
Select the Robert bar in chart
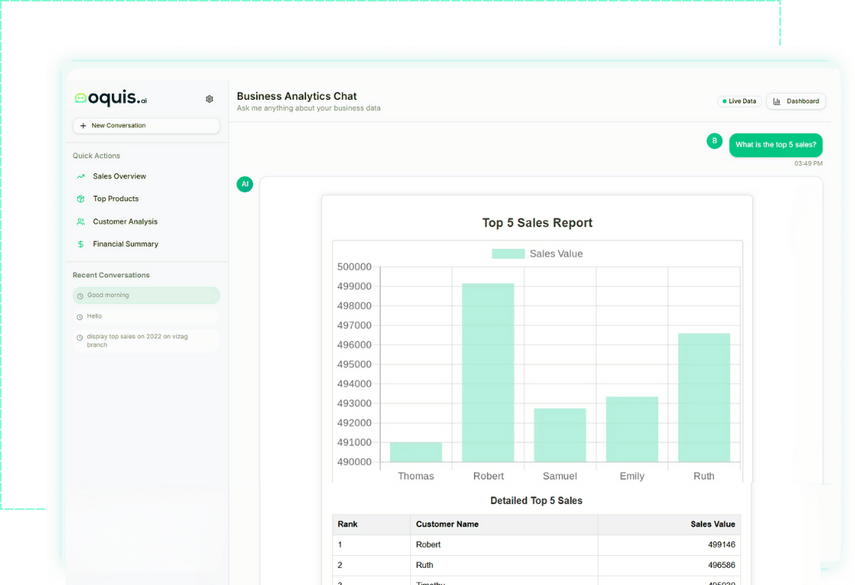(488, 372)
